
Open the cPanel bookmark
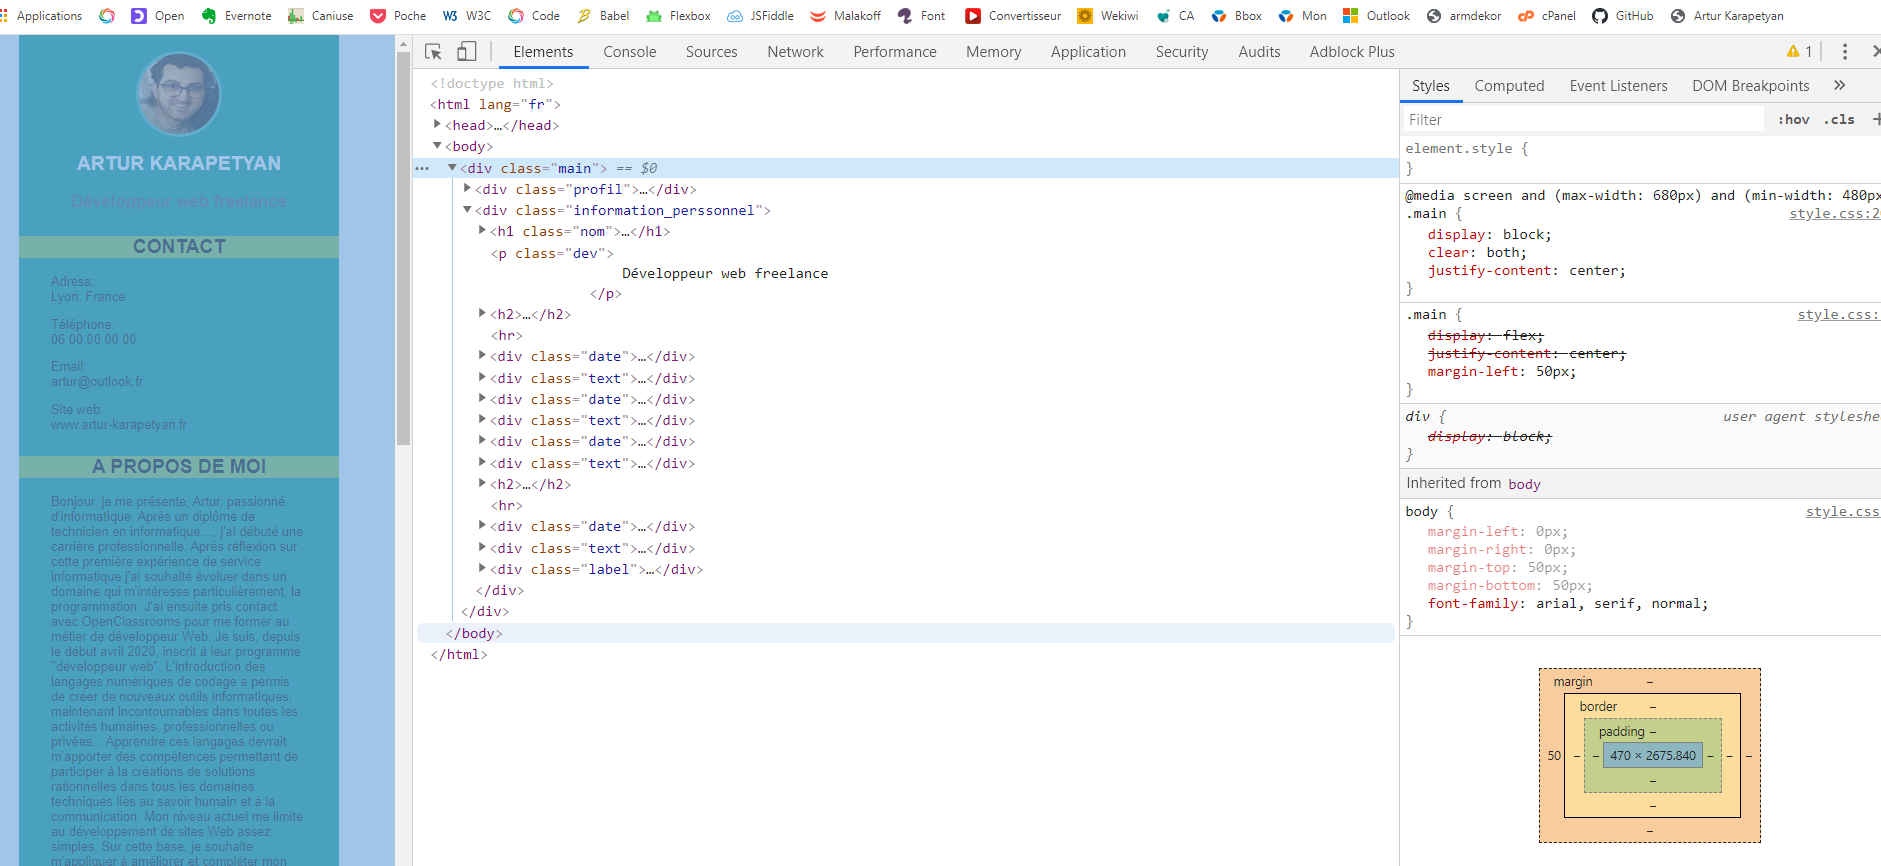tap(1547, 16)
